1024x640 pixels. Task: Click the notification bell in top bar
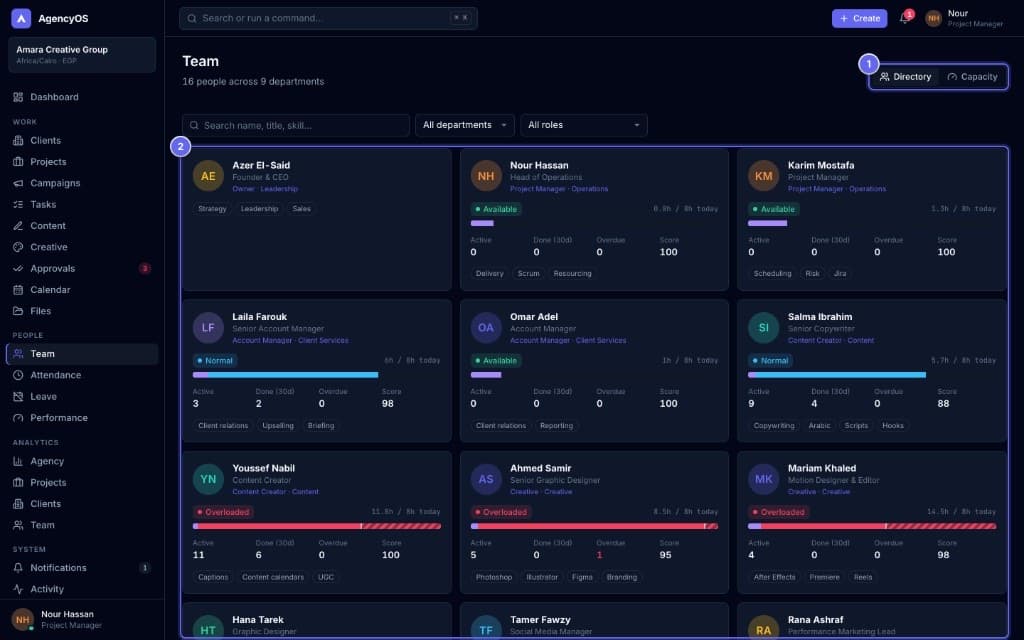point(904,18)
